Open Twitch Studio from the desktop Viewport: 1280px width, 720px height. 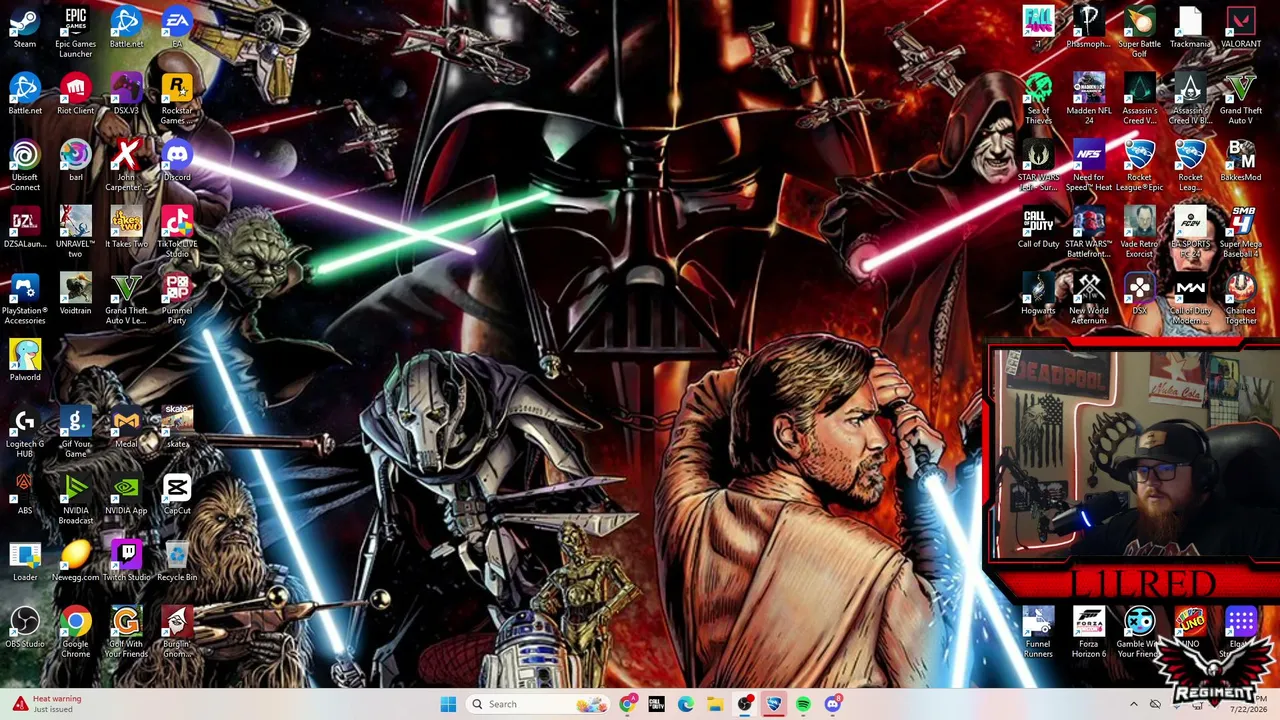126,561
